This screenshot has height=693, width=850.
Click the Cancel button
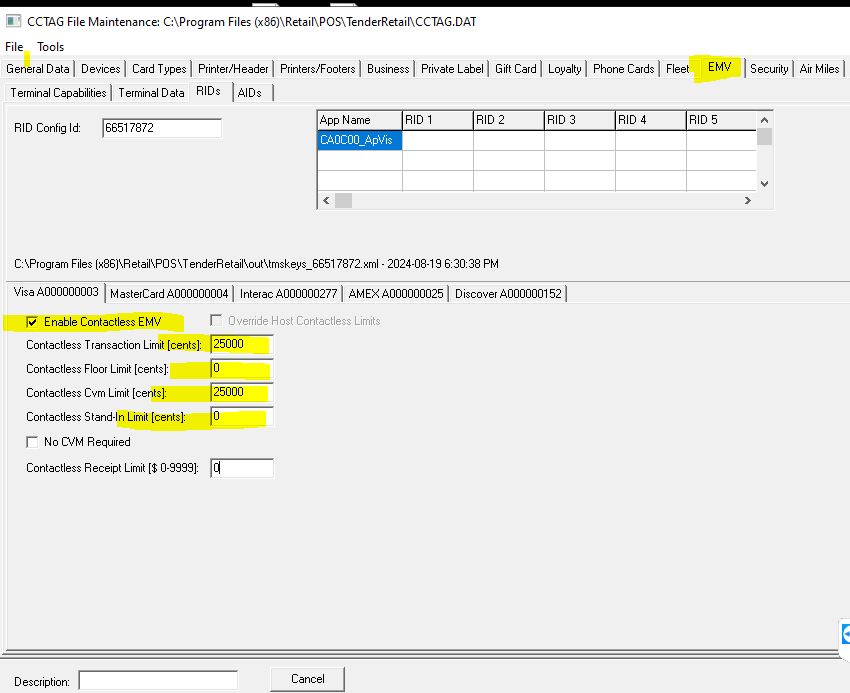[307, 679]
